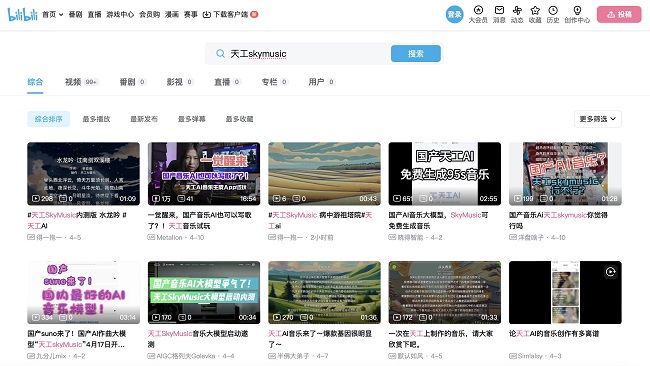Open the 国产AI音乐? video thumbnail
This screenshot has height=366, width=650.
[565, 174]
